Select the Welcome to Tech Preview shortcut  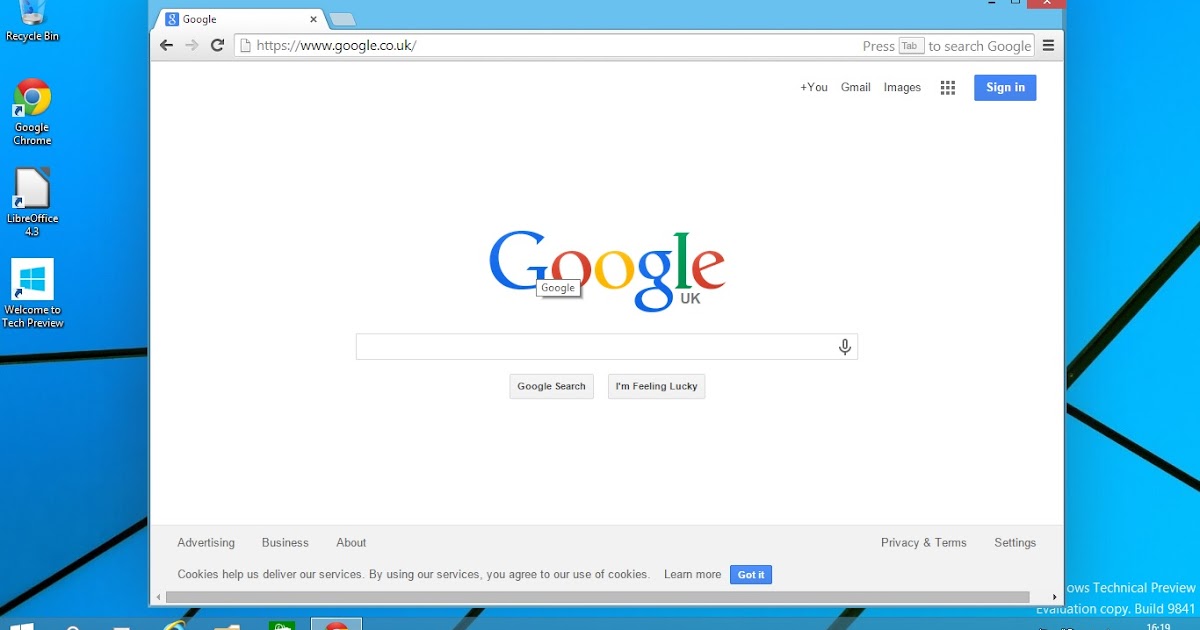(32, 294)
